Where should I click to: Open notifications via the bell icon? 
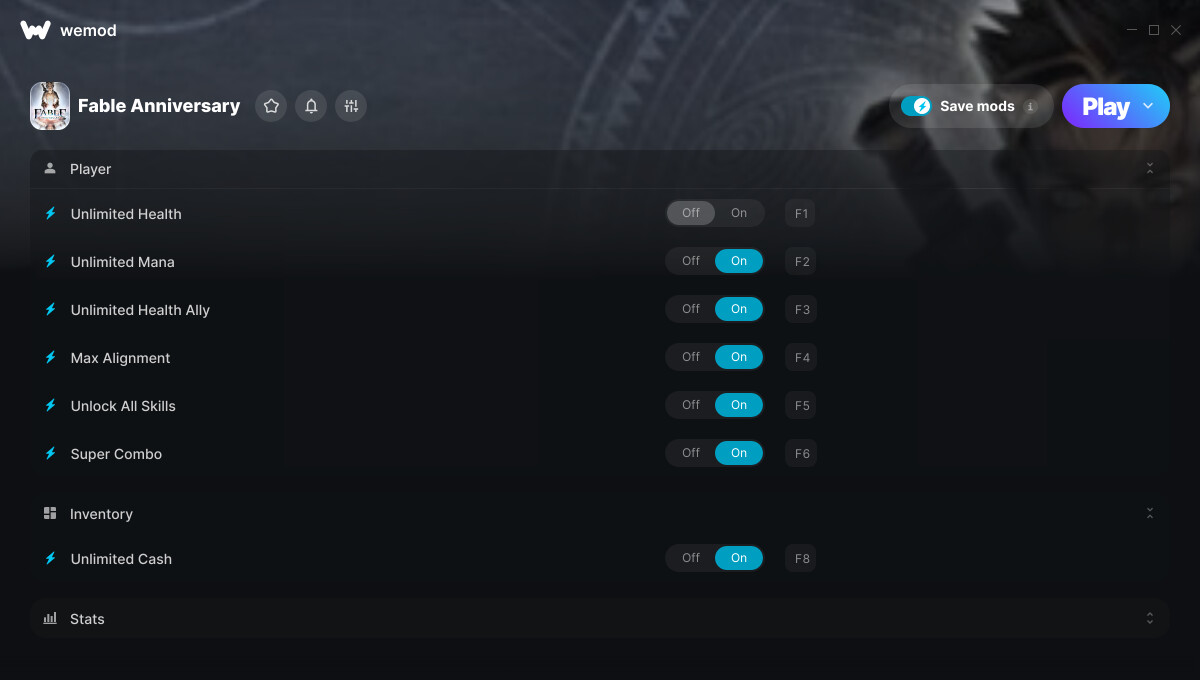311,106
